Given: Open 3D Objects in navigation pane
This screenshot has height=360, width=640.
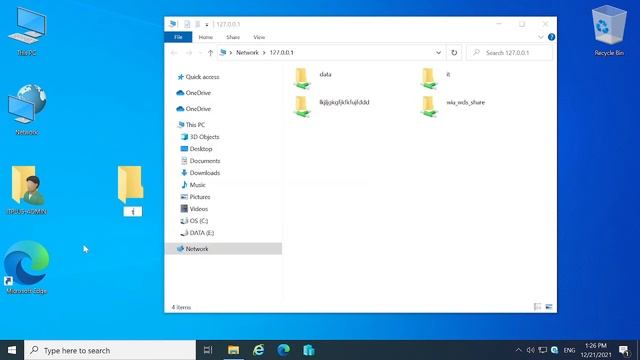Looking at the screenshot, I should 200,137.
